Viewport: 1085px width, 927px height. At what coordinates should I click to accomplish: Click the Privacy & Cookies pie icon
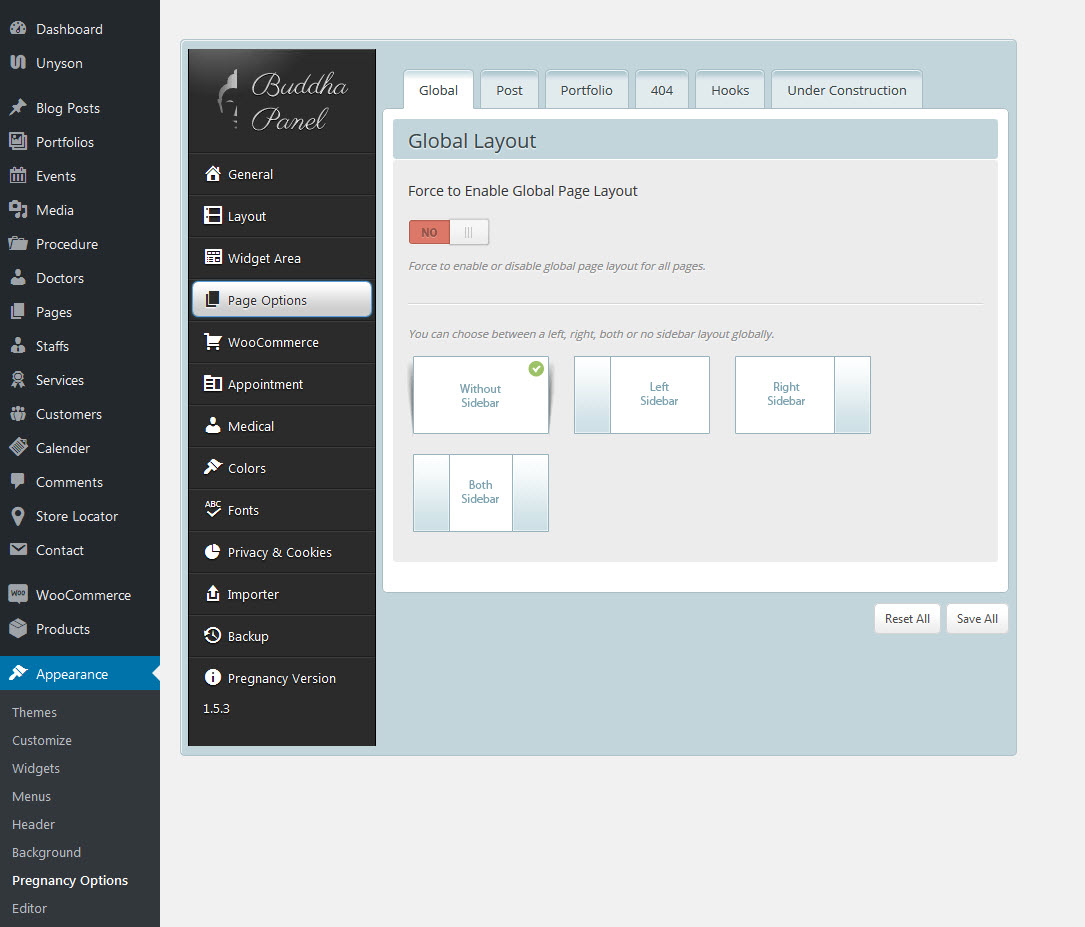click(x=212, y=552)
